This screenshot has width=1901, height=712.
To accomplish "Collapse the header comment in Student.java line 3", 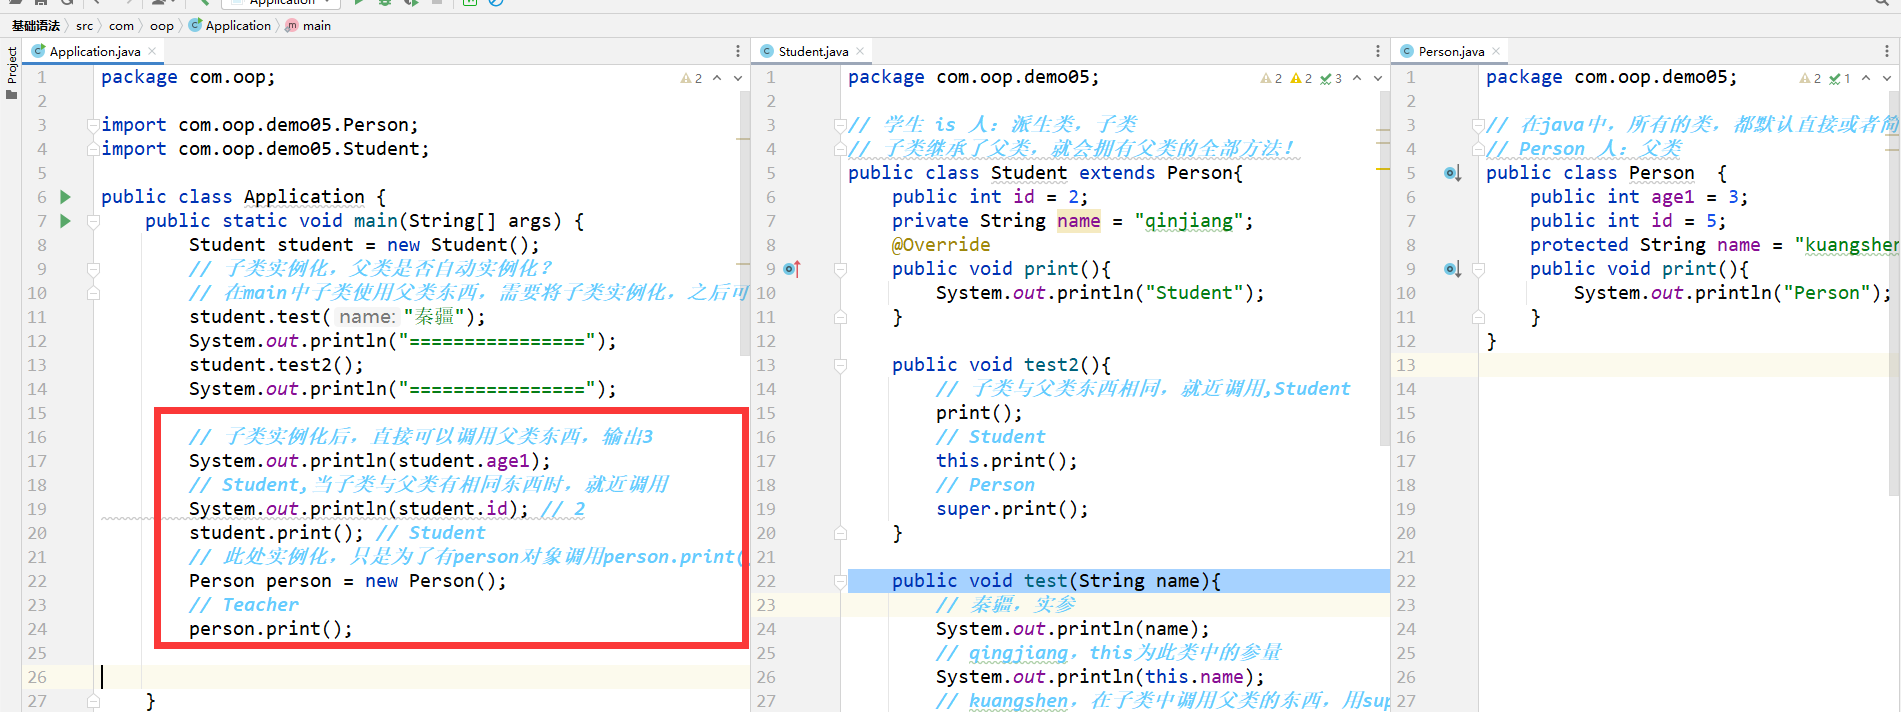I will tap(840, 126).
